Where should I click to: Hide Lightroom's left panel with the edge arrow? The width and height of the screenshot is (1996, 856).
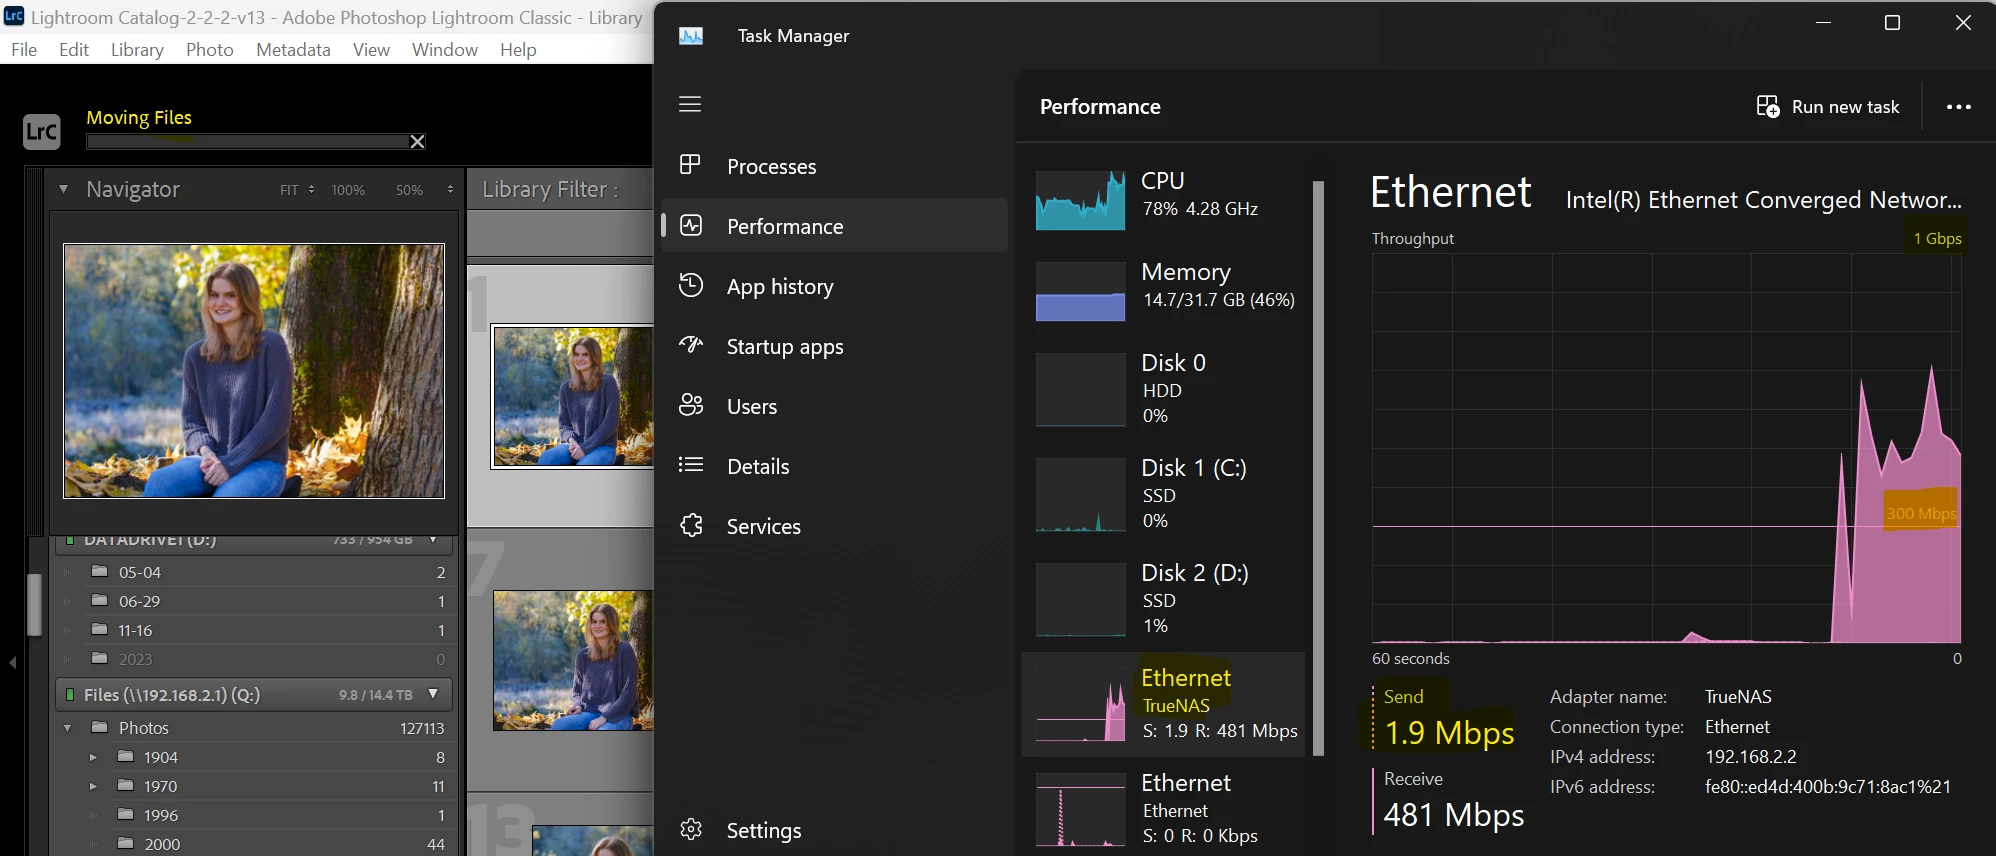[x=12, y=662]
